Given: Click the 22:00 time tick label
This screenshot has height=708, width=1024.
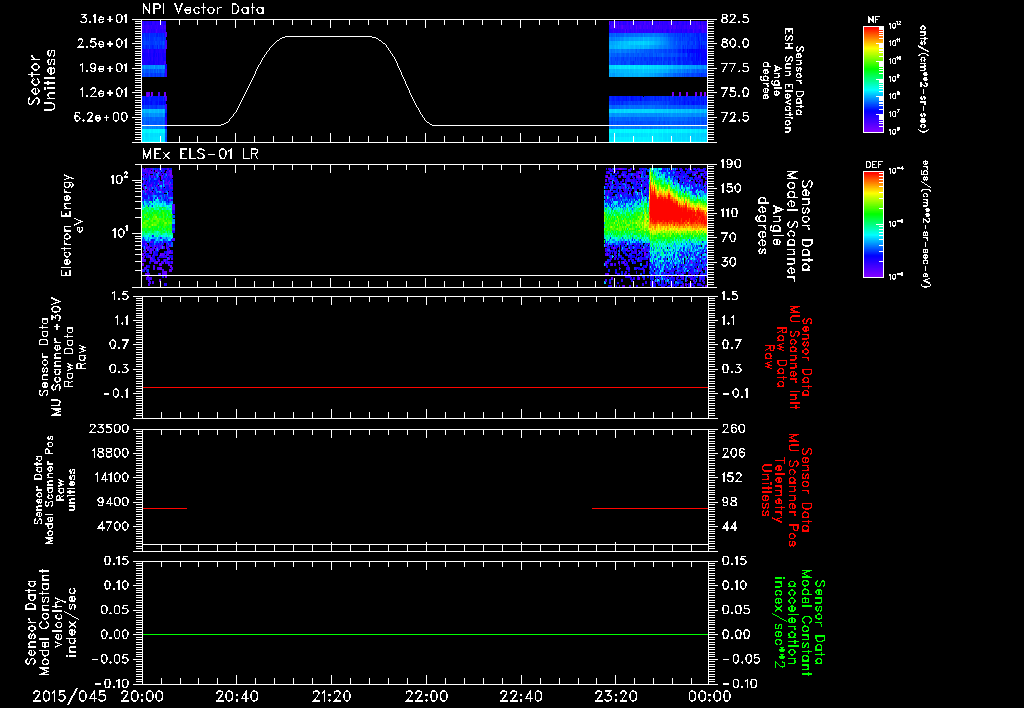Looking at the screenshot, I should 426,696.
